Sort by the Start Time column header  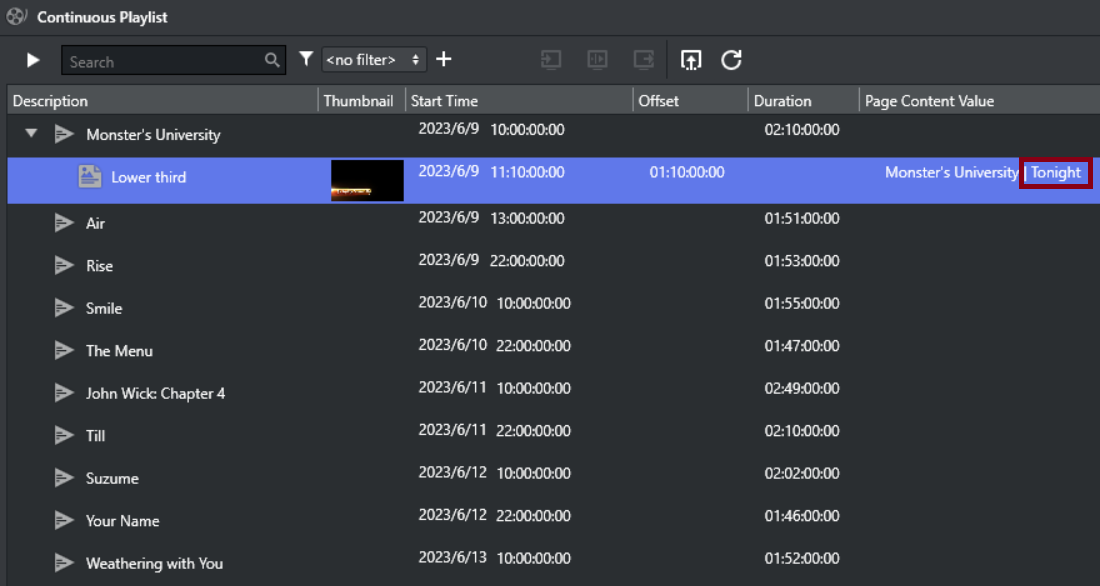click(444, 101)
